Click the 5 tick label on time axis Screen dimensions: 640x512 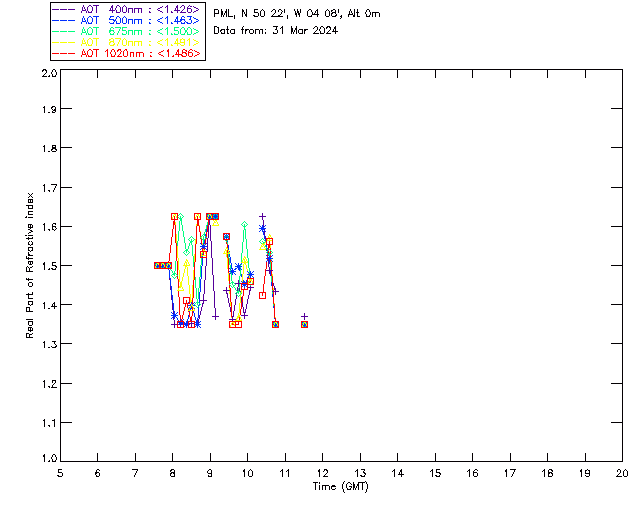tap(60, 472)
